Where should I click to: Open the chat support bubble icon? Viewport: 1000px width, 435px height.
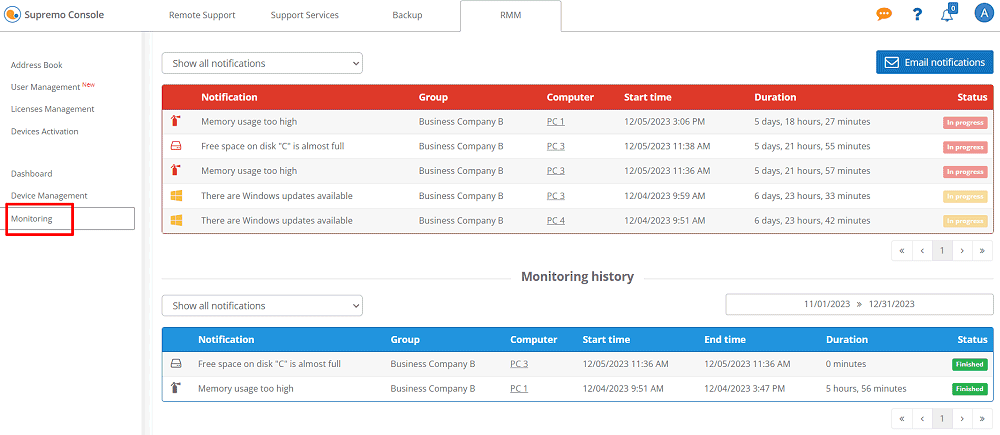click(x=884, y=14)
